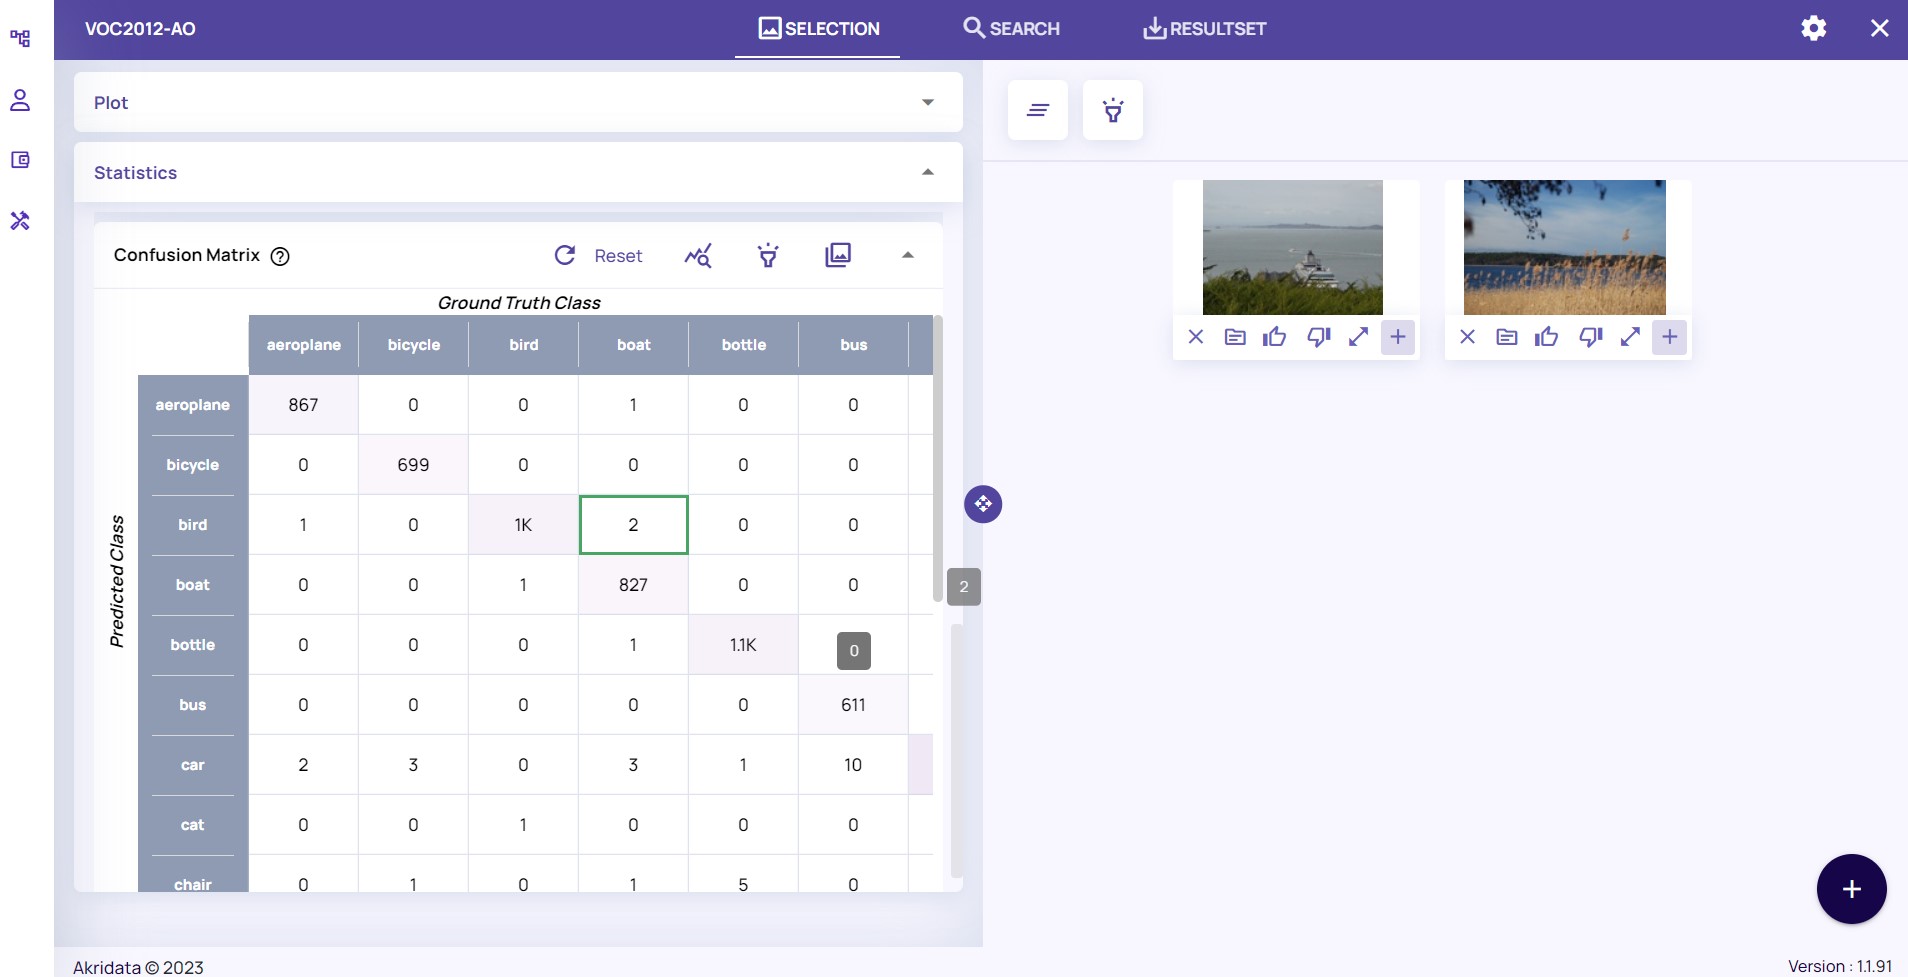This screenshot has width=1908, height=977.
Task: Thumbs down the first thumbnail
Action: (1319, 337)
